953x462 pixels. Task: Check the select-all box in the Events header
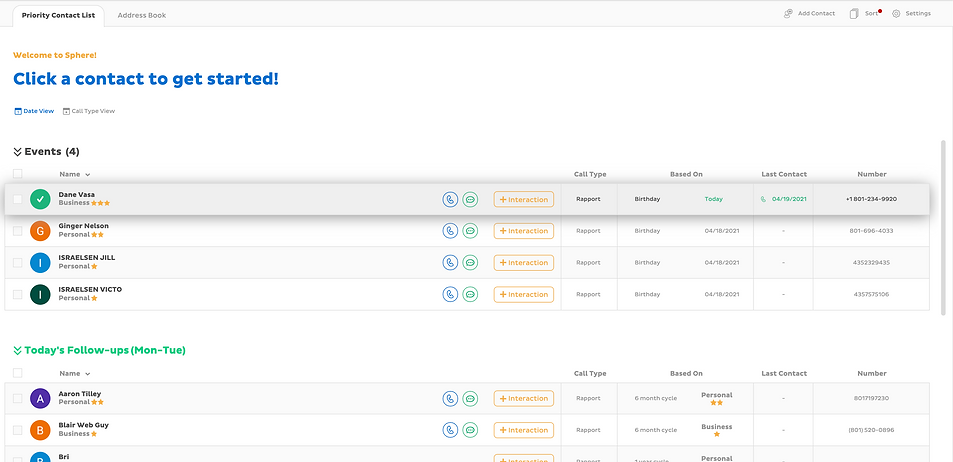18,174
